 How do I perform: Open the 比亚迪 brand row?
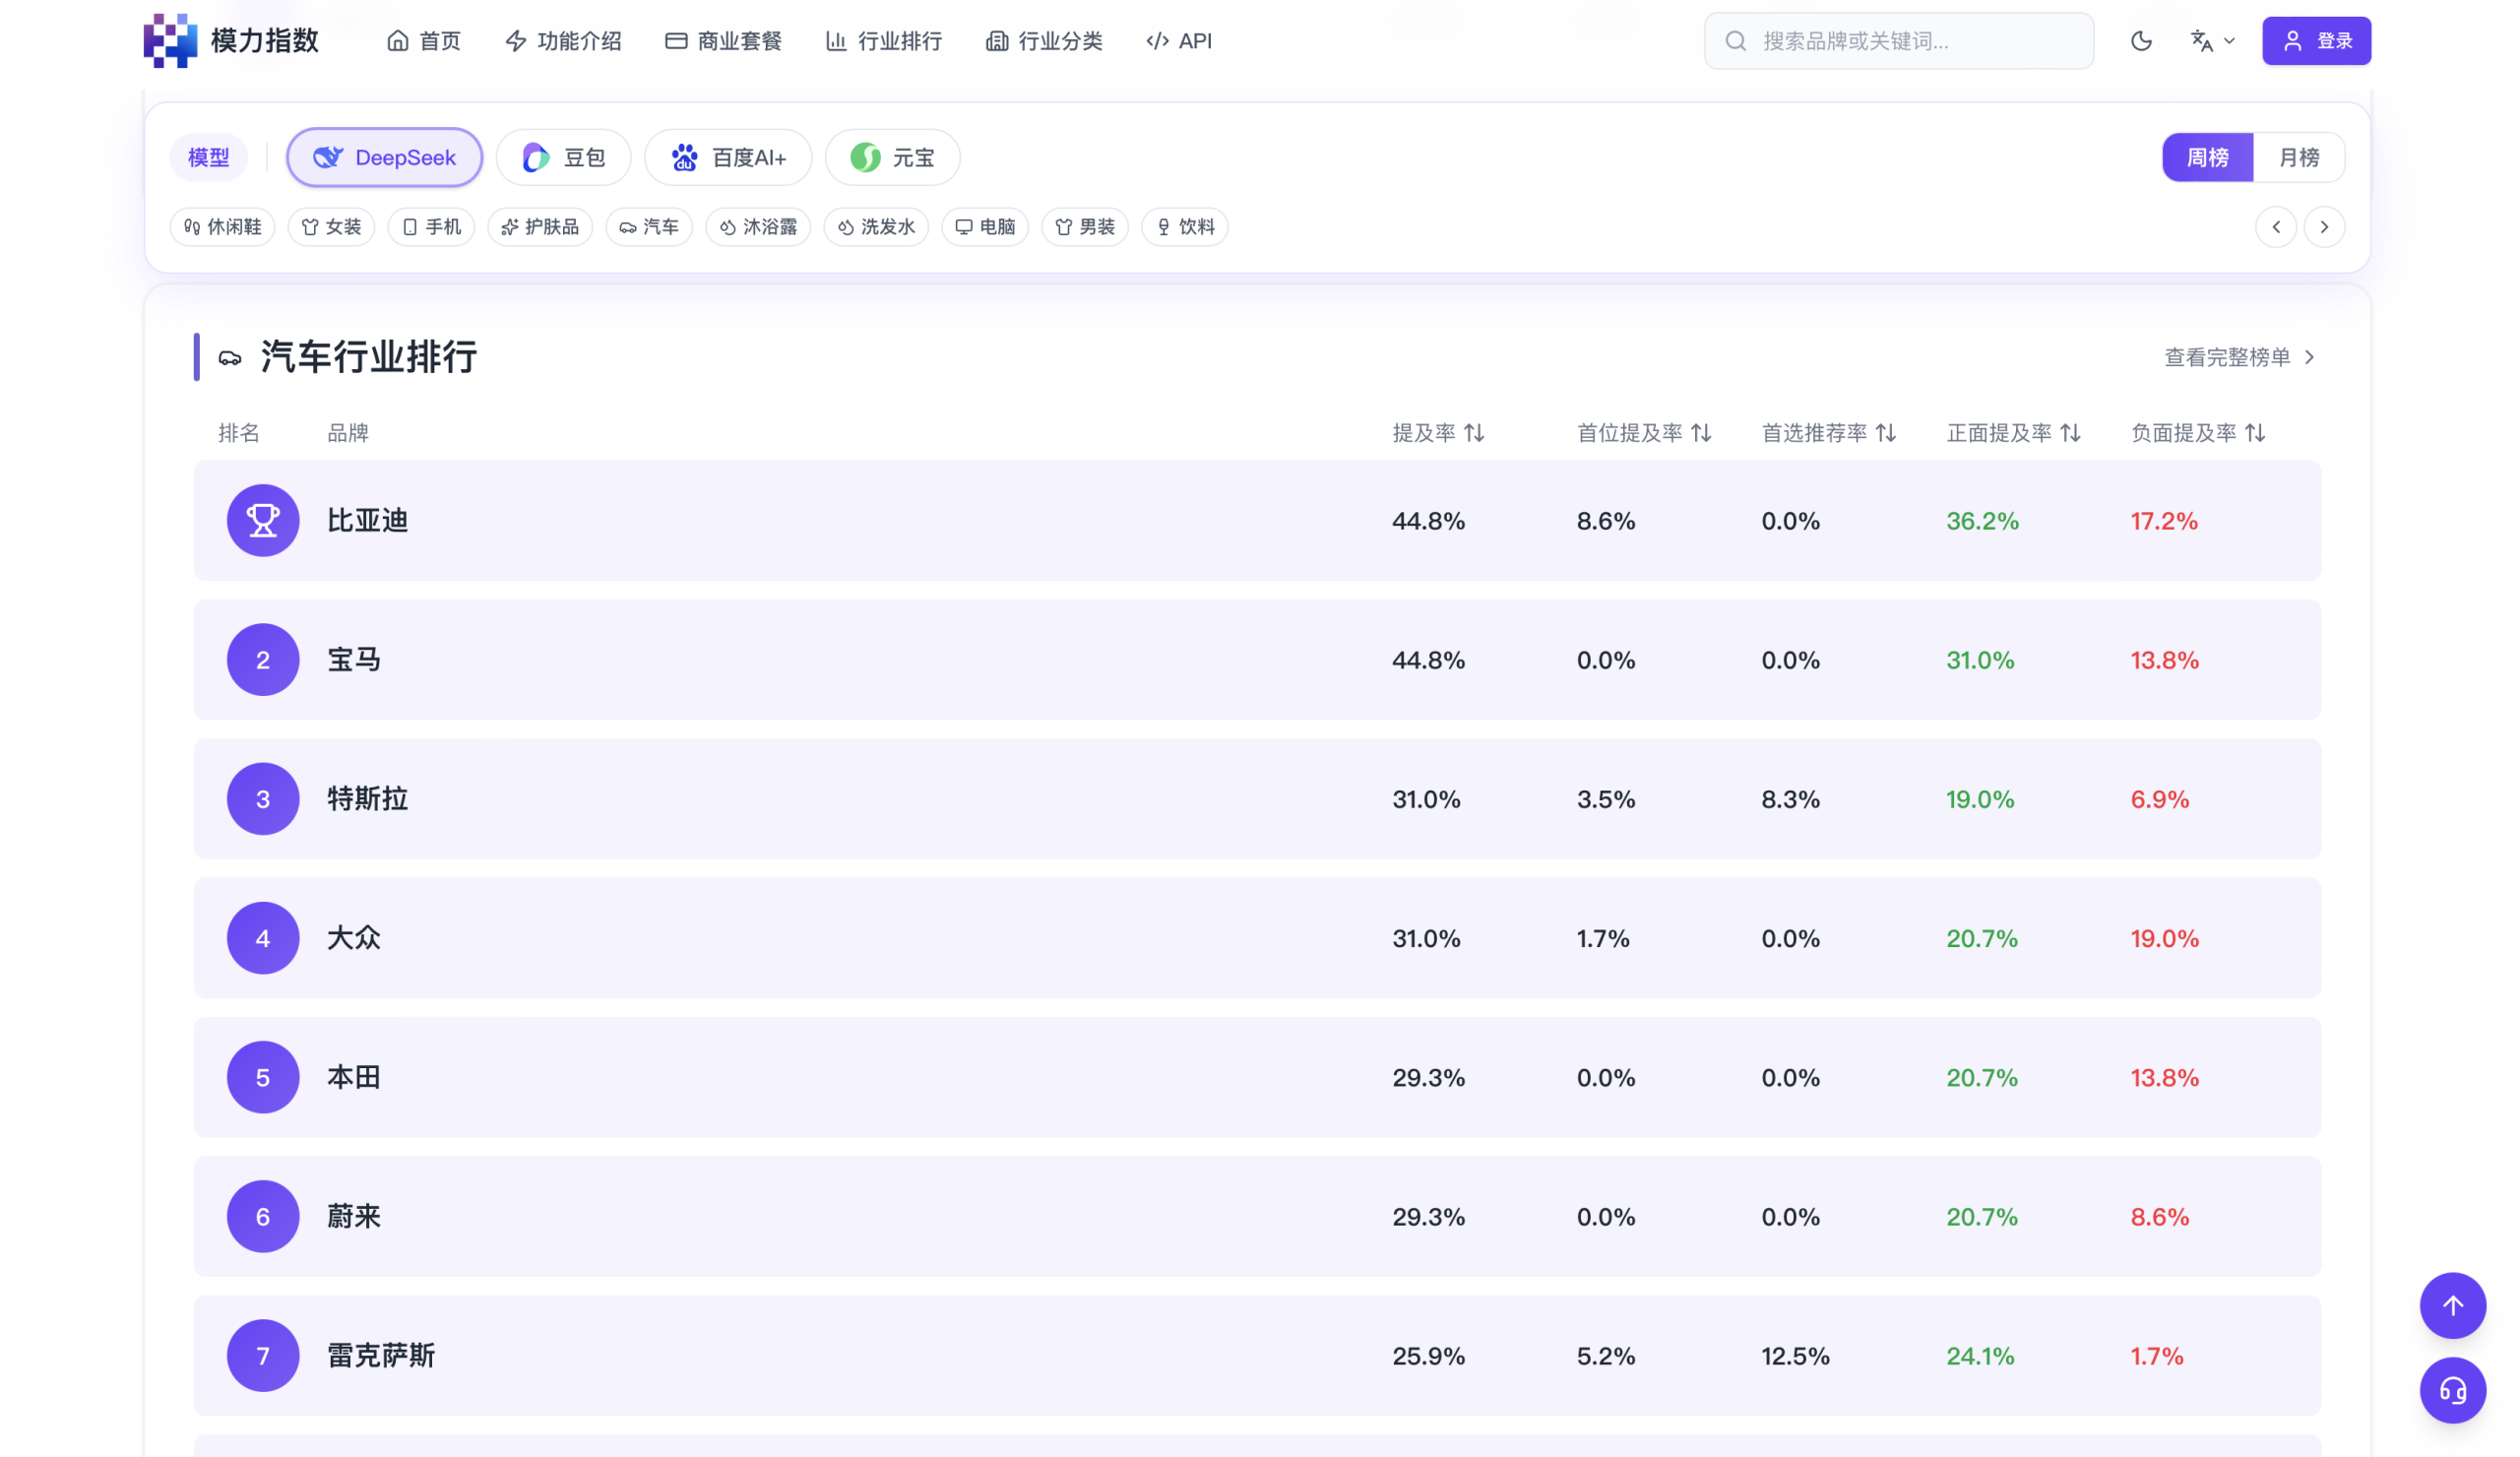click(x=1257, y=521)
